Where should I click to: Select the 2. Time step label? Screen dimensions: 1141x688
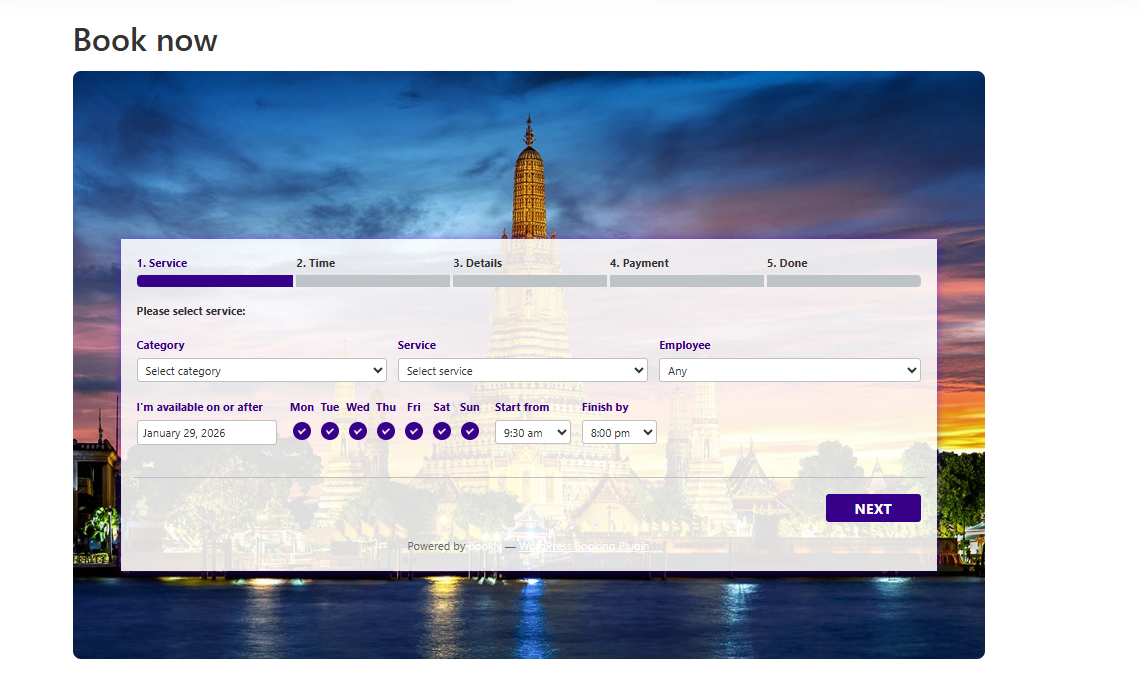point(316,263)
